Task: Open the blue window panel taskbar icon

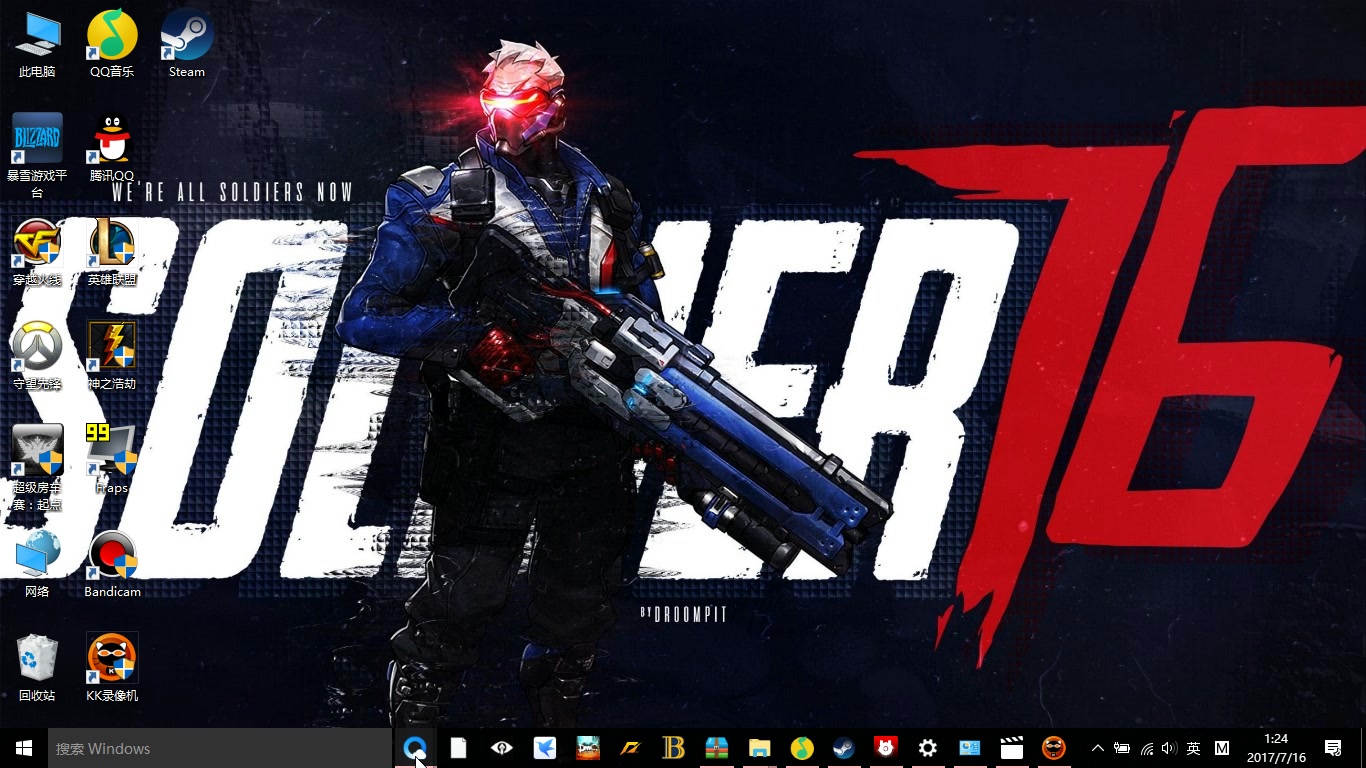Action: coord(969,748)
